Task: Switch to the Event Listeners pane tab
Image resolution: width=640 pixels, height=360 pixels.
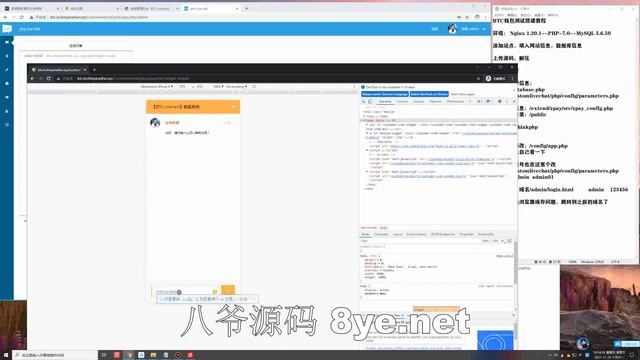Action: pyautogui.click(x=416, y=234)
